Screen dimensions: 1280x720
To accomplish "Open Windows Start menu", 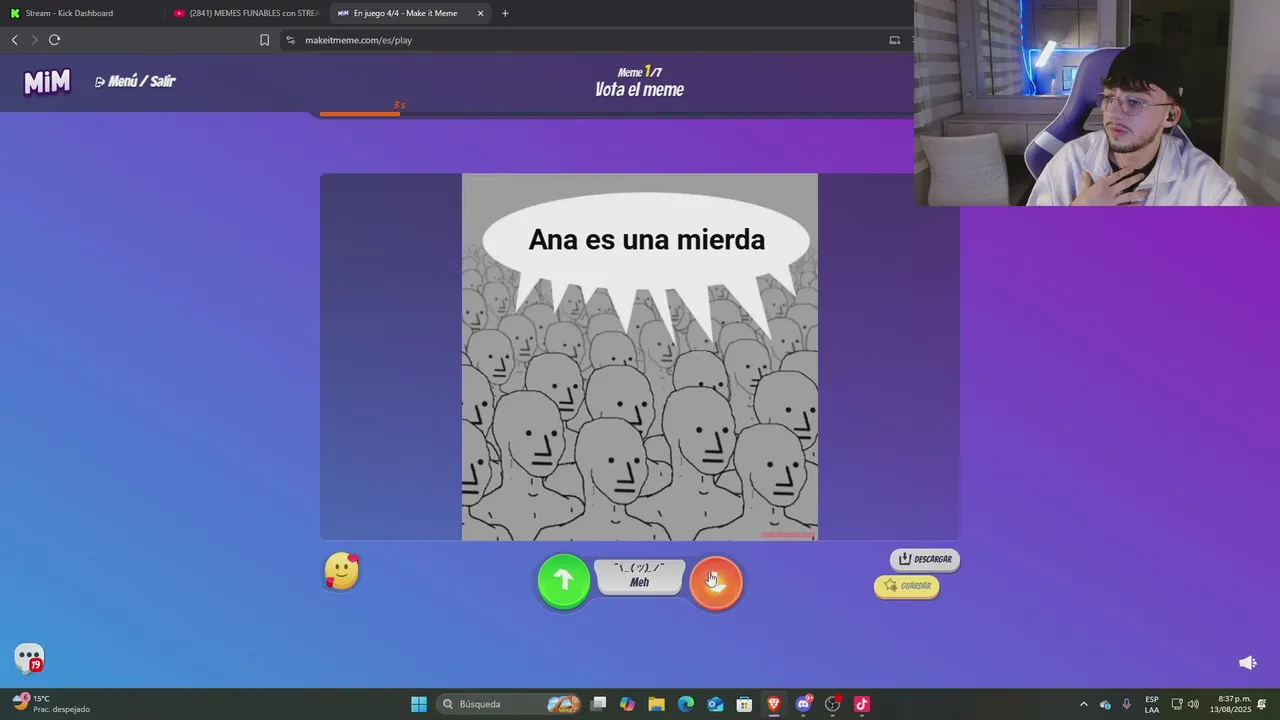I will pos(419,704).
